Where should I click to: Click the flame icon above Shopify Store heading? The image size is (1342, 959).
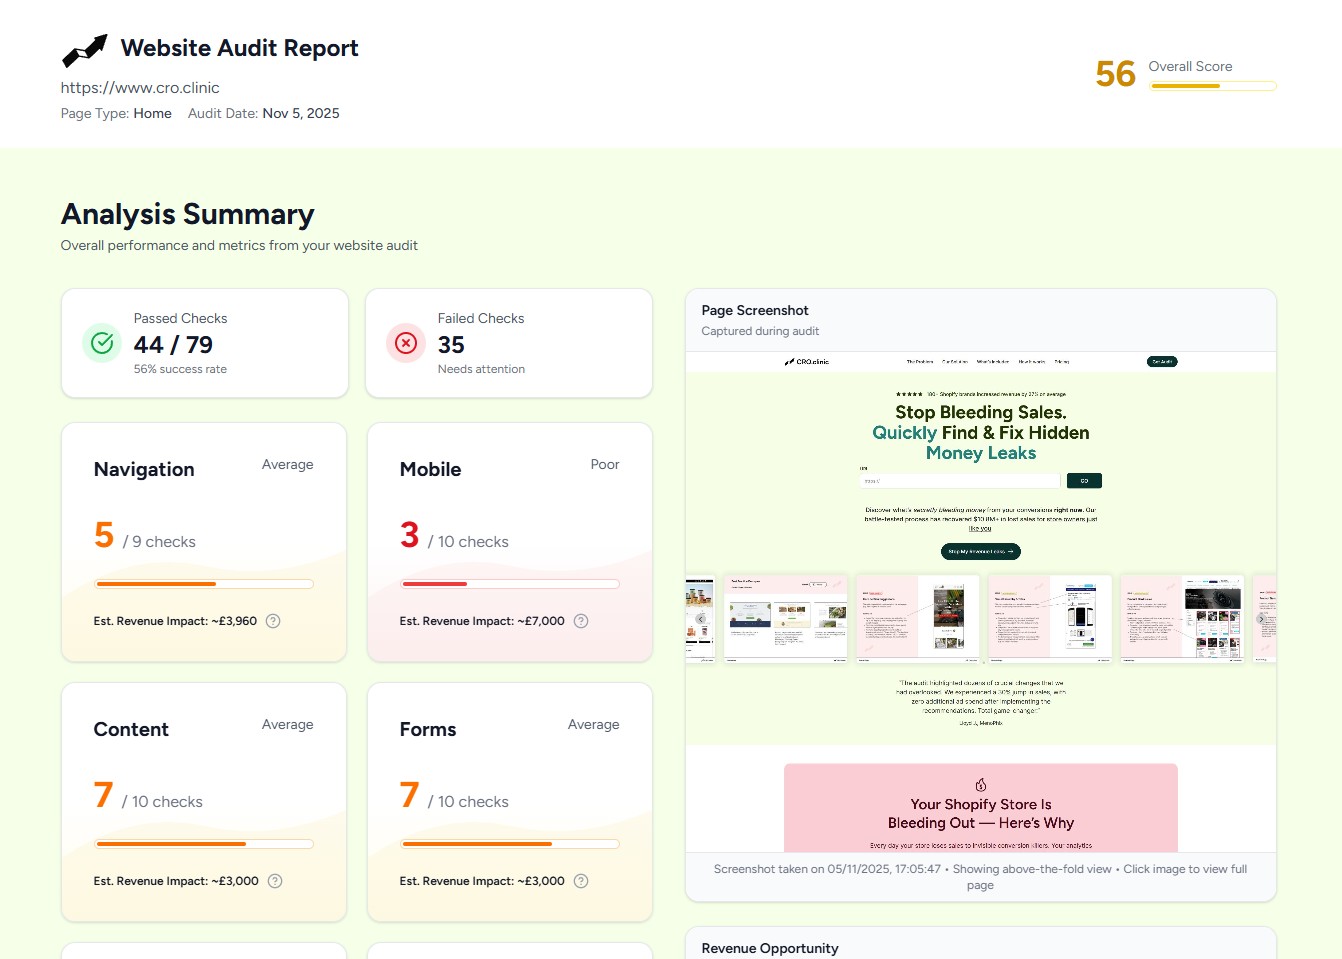point(981,785)
